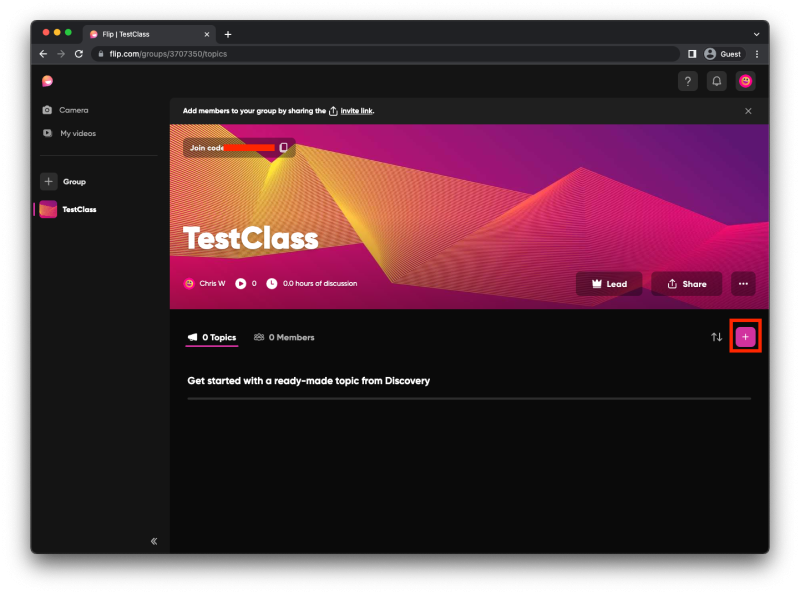Open the browser menu with three dots
This screenshot has height=594, width=800.
click(x=757, y=54)
